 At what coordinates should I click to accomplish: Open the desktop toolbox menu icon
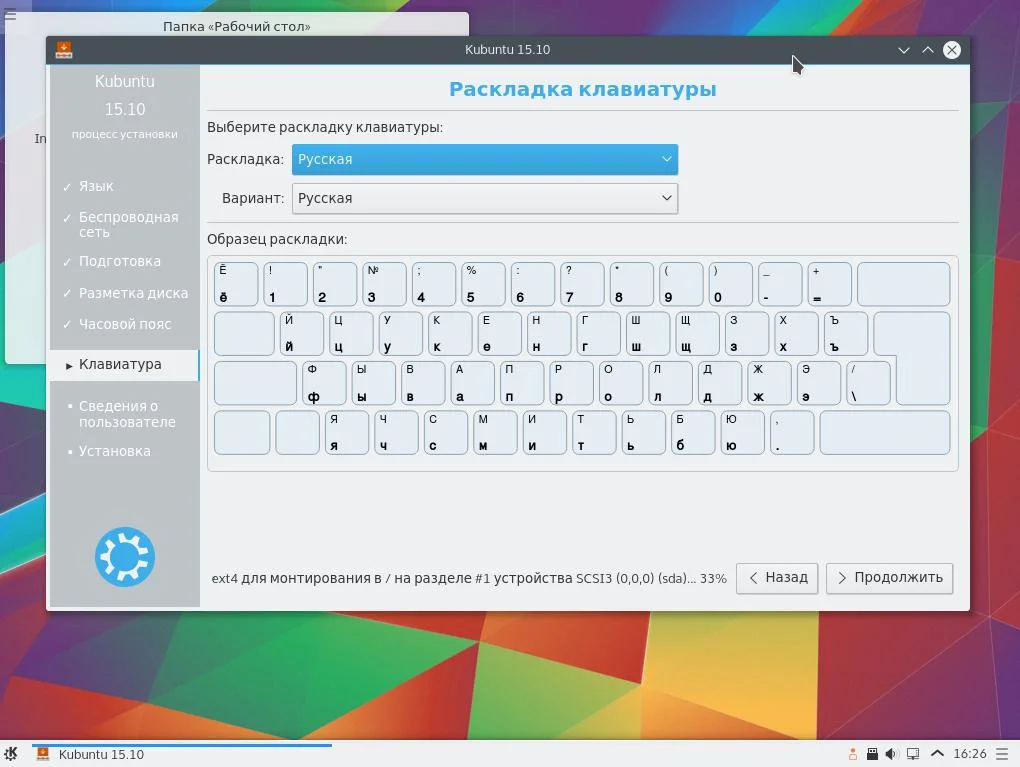[x=10, y=14]
